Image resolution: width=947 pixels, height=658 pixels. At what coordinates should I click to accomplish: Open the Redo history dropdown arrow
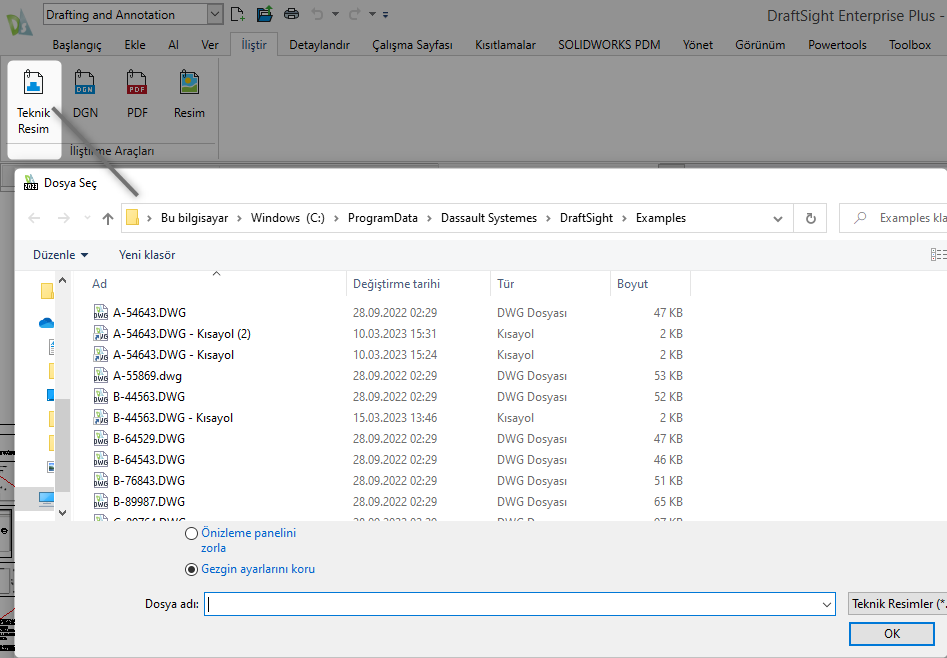click(373, 14)
